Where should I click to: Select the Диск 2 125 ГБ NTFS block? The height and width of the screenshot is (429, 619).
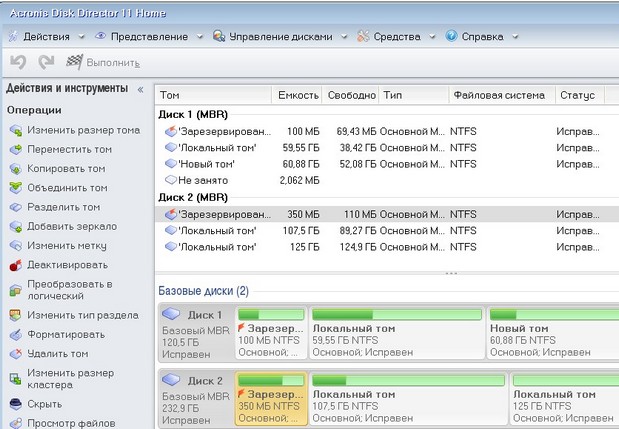click(x=565, y=399)
